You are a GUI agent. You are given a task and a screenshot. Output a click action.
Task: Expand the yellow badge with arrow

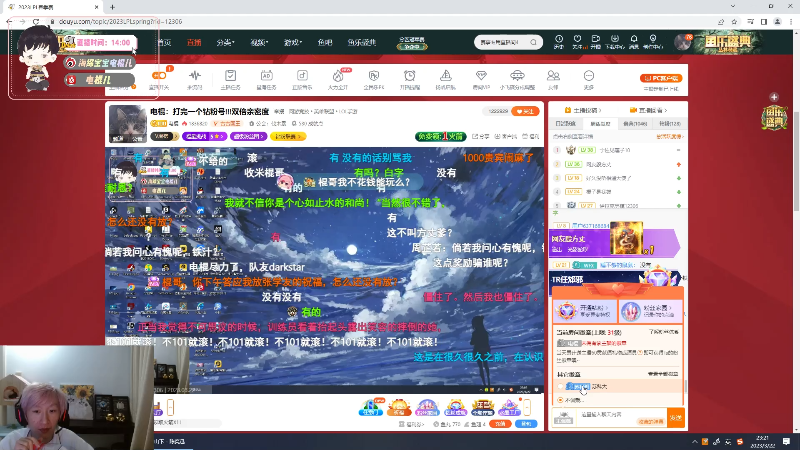288,137
